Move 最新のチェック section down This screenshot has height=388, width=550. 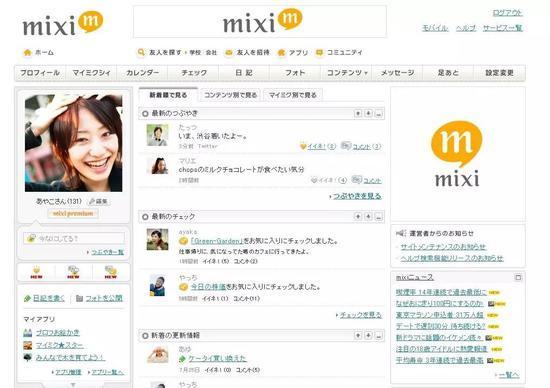368,216
